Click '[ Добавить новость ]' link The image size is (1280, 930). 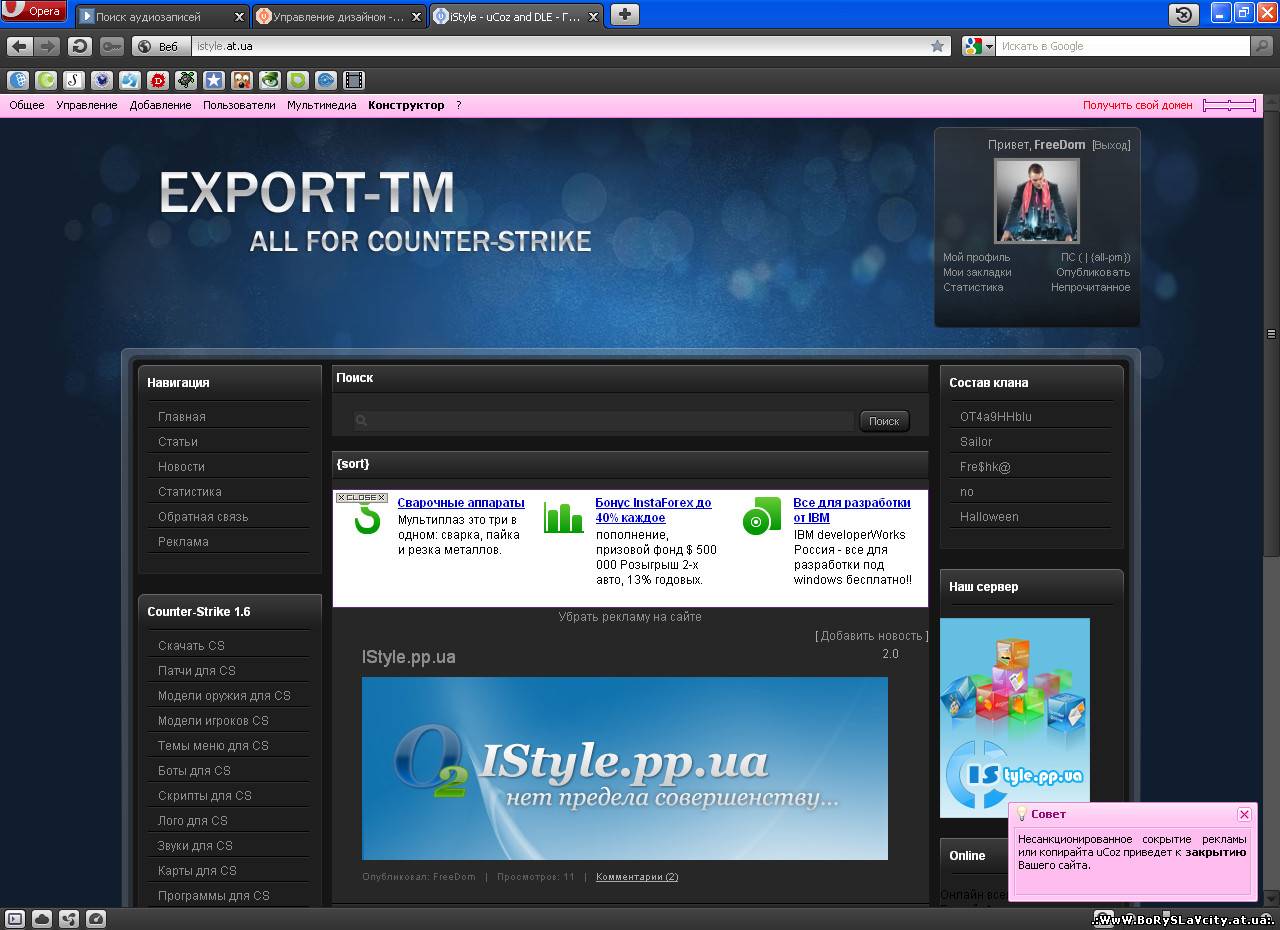click(x=872, y=636)
